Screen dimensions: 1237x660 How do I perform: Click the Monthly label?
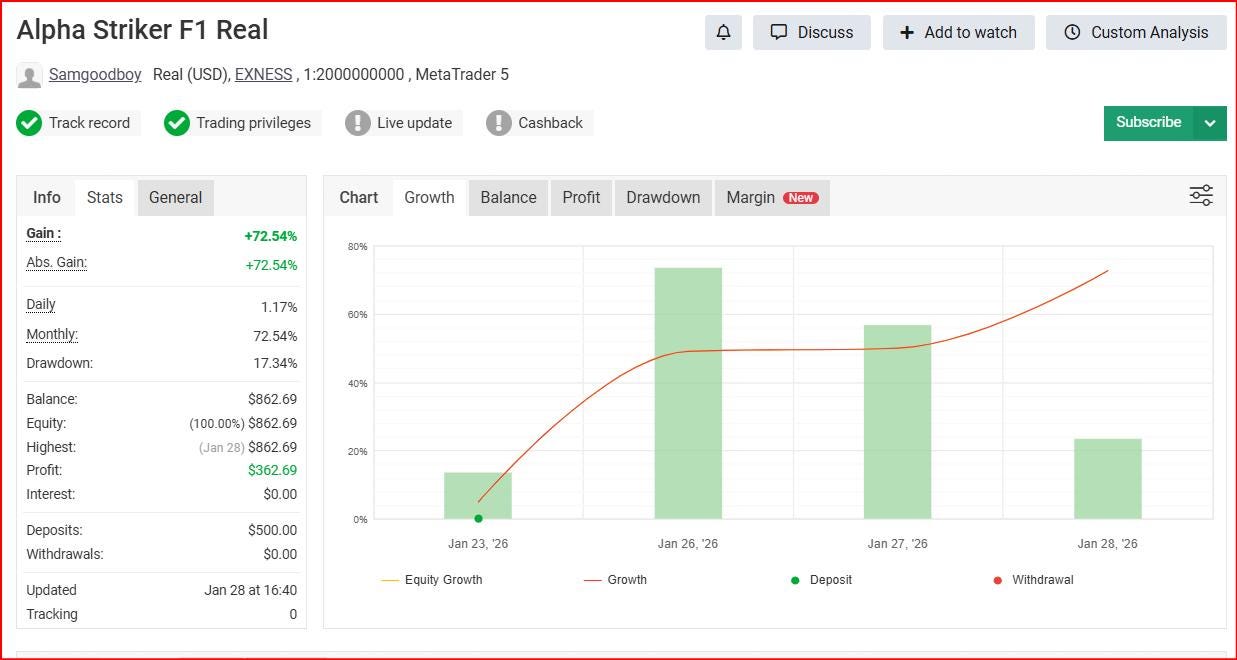(52, 334)
